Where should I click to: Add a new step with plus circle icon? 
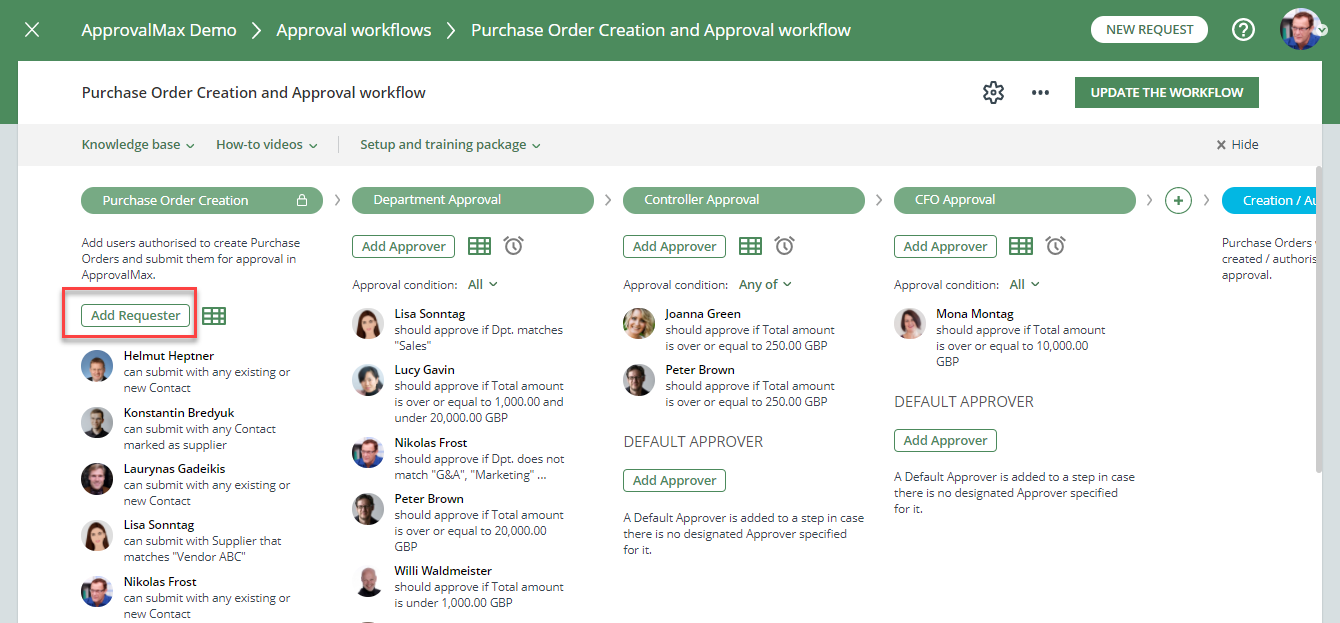click(1178, 200)
